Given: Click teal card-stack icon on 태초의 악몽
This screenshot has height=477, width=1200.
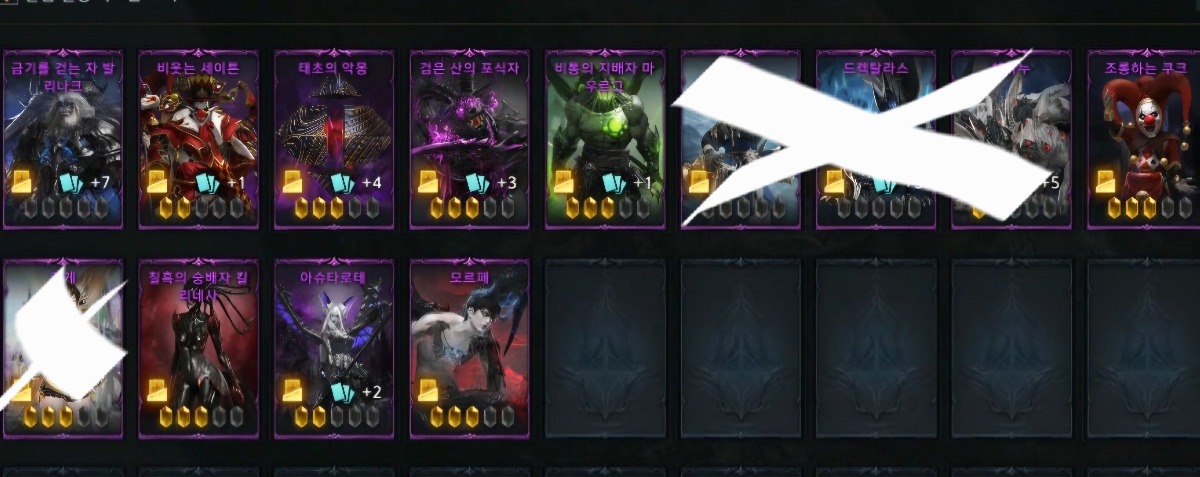Looking at the screenshot, I should pos(340,182).
